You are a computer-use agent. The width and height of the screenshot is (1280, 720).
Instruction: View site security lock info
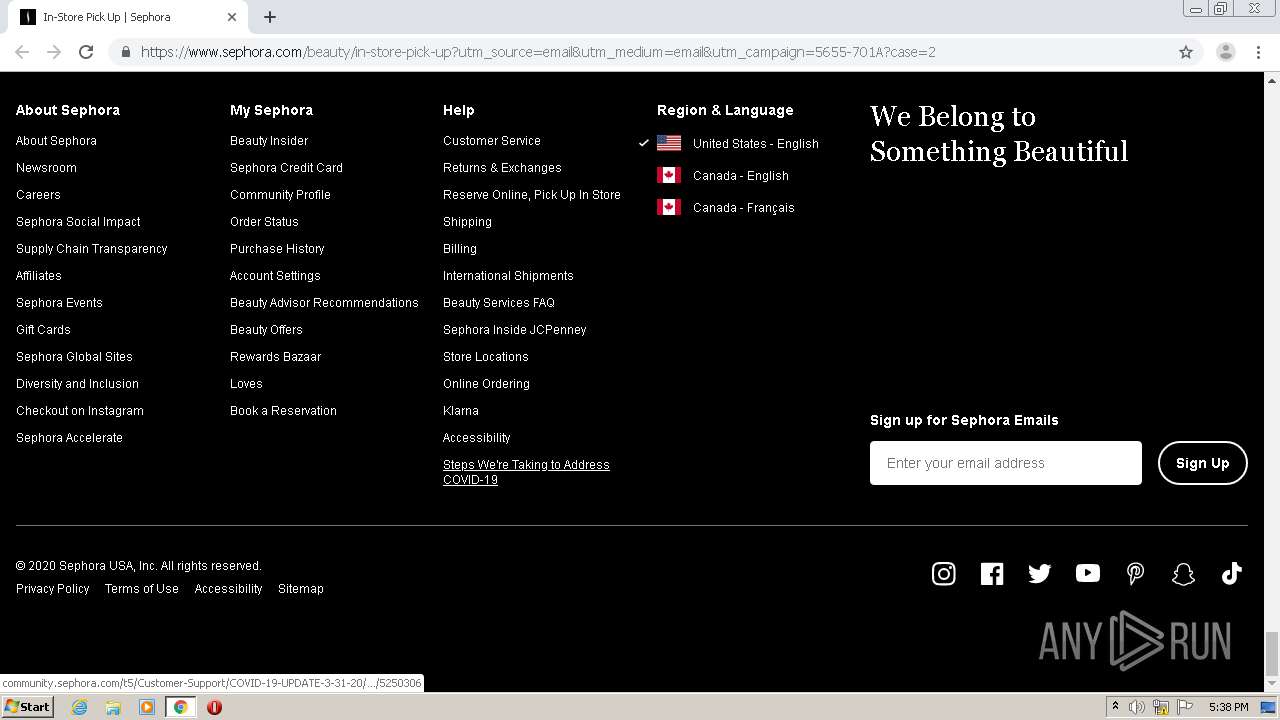[x=125, y=52]
